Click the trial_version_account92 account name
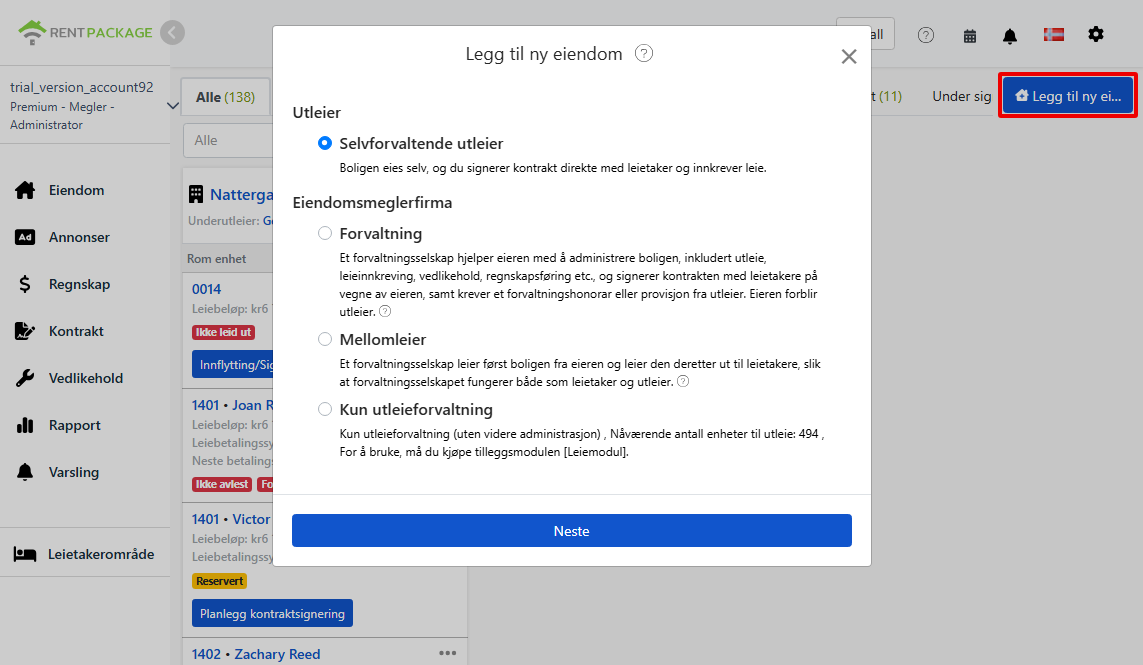 [x=82, y=88]
